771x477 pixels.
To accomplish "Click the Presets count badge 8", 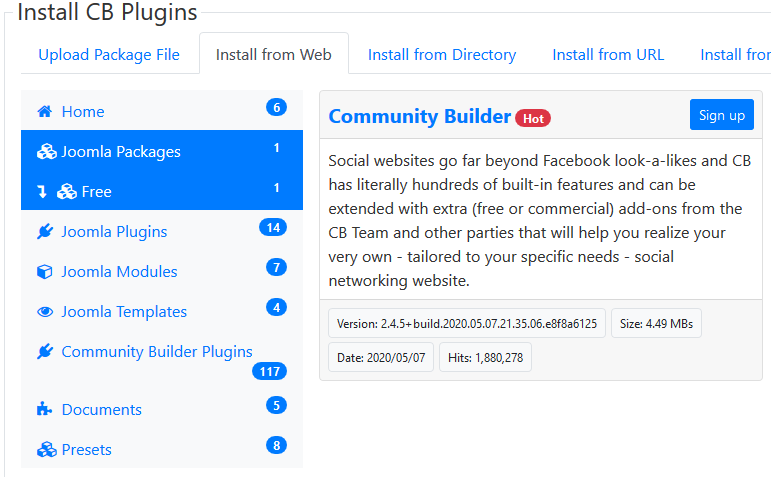I will coord(276,445).
